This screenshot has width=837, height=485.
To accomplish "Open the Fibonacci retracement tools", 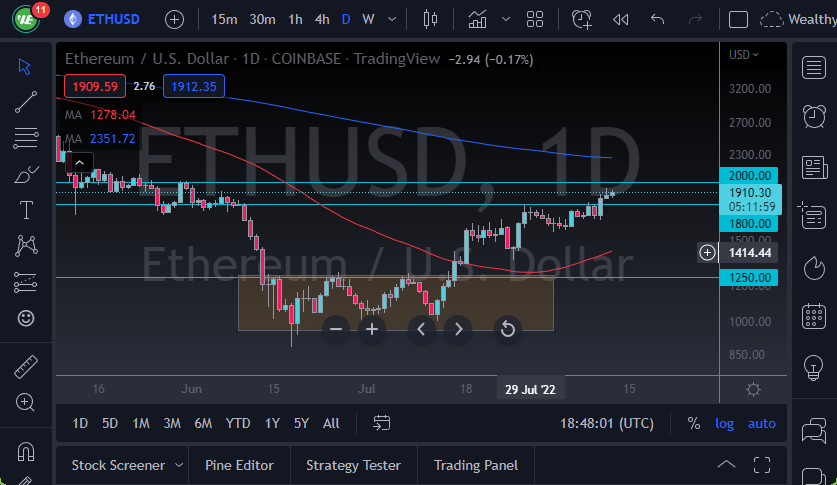I will [26, 138].
